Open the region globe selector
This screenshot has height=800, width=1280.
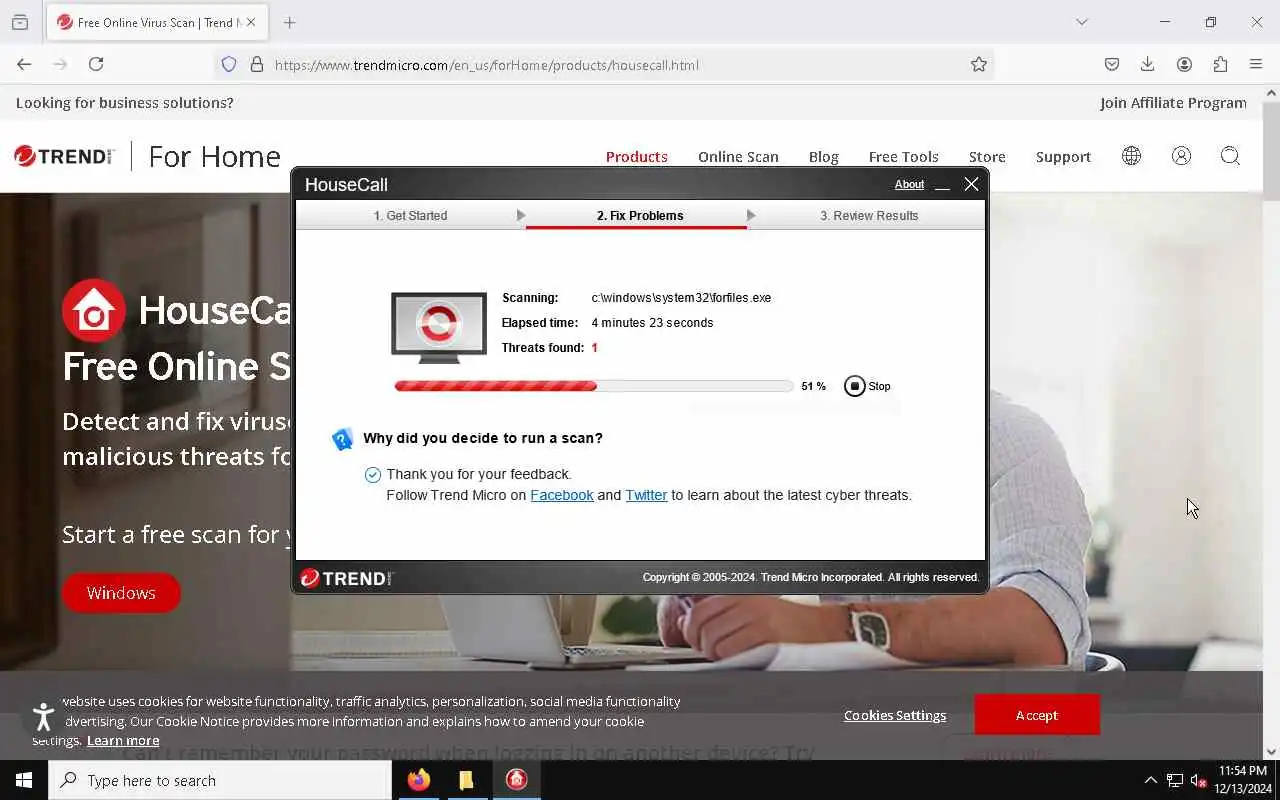tap(1131, 156)
